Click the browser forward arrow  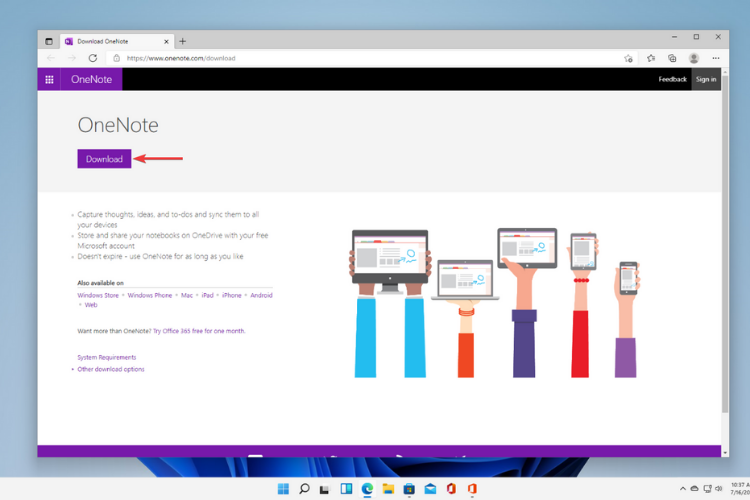(x=72, y=58)
